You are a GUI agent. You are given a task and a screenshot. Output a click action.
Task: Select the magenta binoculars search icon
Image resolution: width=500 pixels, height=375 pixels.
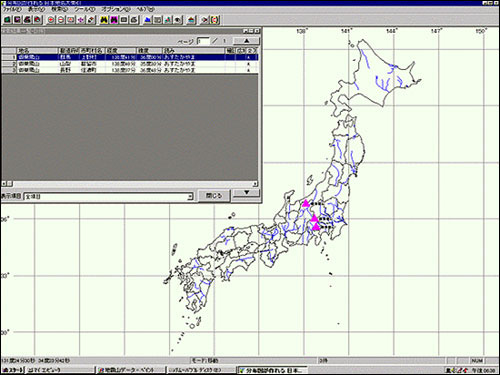[x=114, y=20]
